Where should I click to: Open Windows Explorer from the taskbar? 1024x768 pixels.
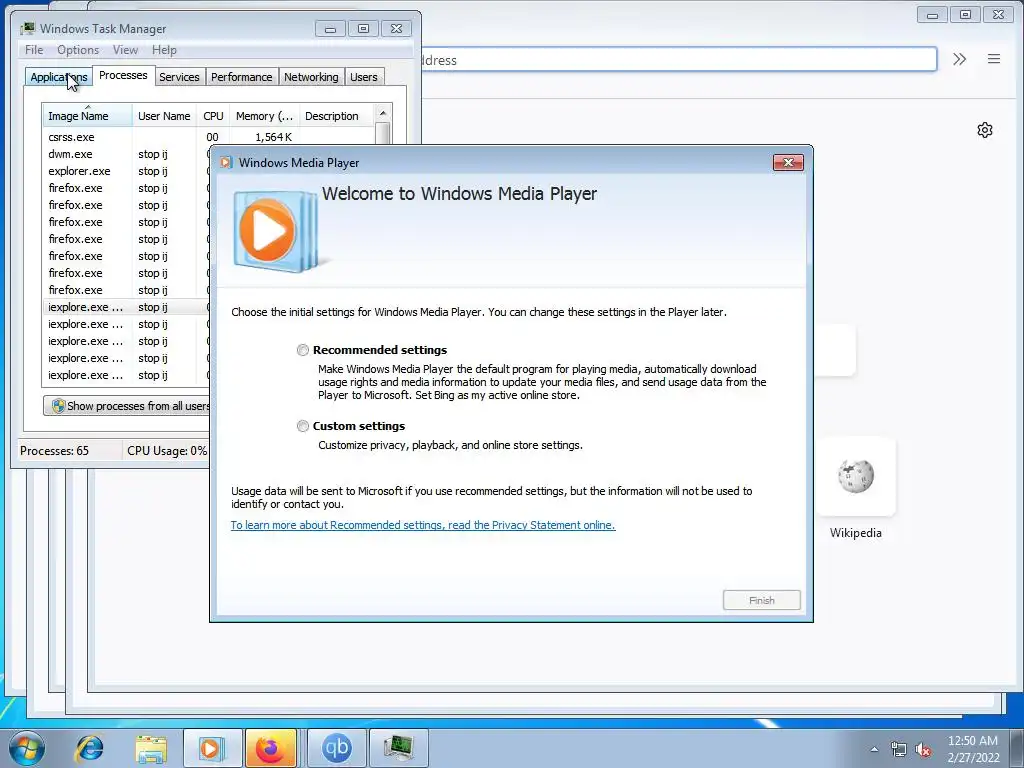(151, 748)
